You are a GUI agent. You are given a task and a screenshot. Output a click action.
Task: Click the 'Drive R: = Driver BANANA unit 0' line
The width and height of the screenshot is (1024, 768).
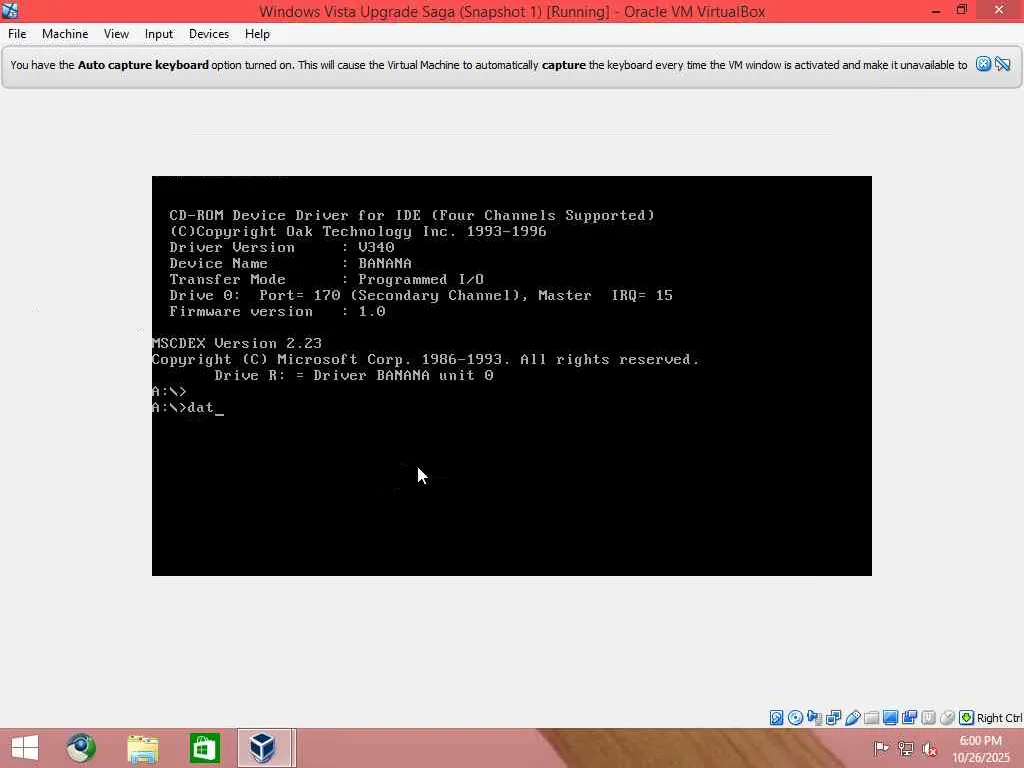tap(354, 376)
